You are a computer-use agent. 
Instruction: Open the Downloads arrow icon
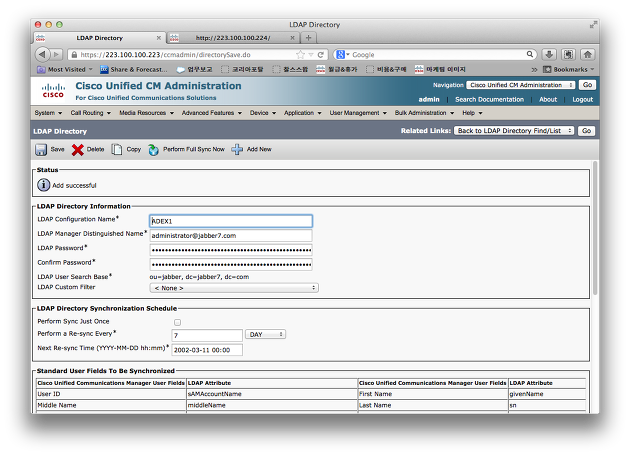click(x=549, y=54)
